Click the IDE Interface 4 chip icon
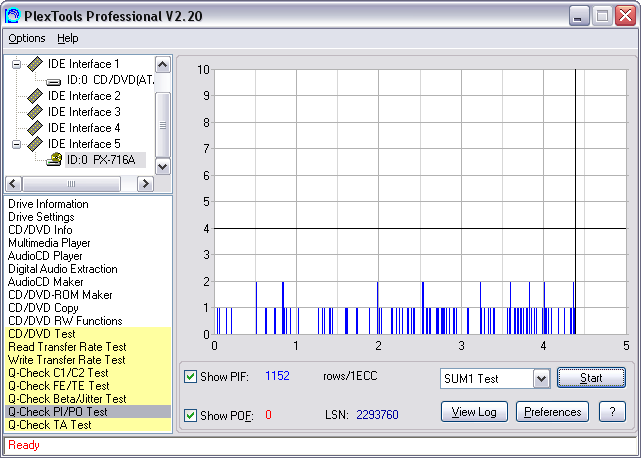Viewport: 641px width, 458px height. [35, 128]
